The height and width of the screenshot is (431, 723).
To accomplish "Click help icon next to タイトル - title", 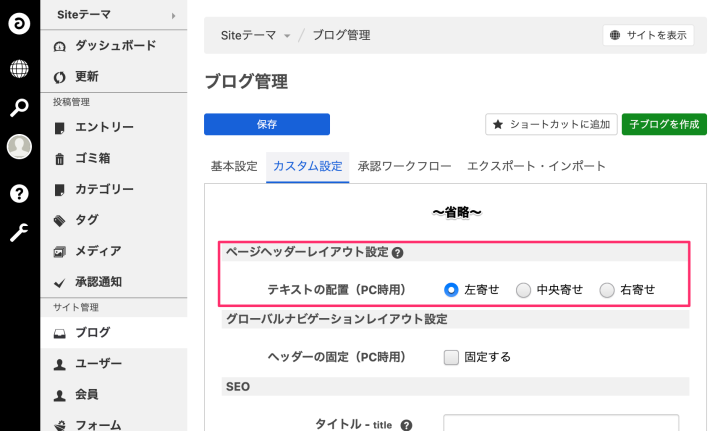I will 406,426.
